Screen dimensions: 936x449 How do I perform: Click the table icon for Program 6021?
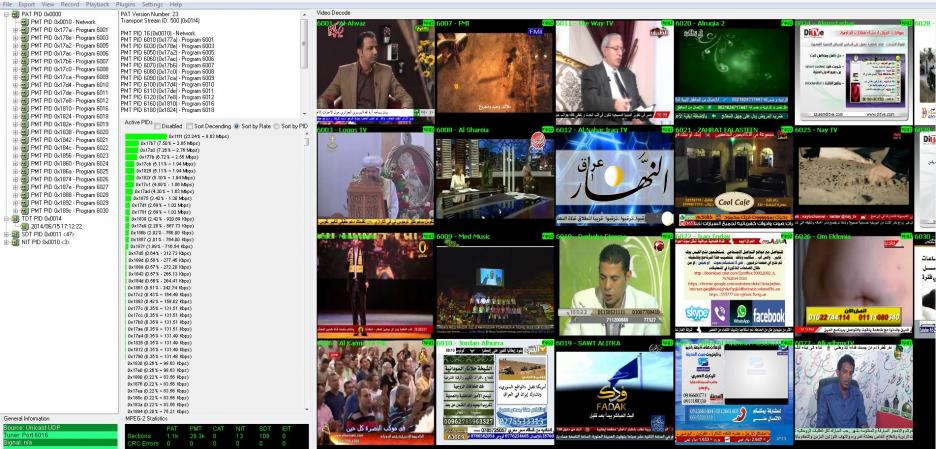click(24, 140)
